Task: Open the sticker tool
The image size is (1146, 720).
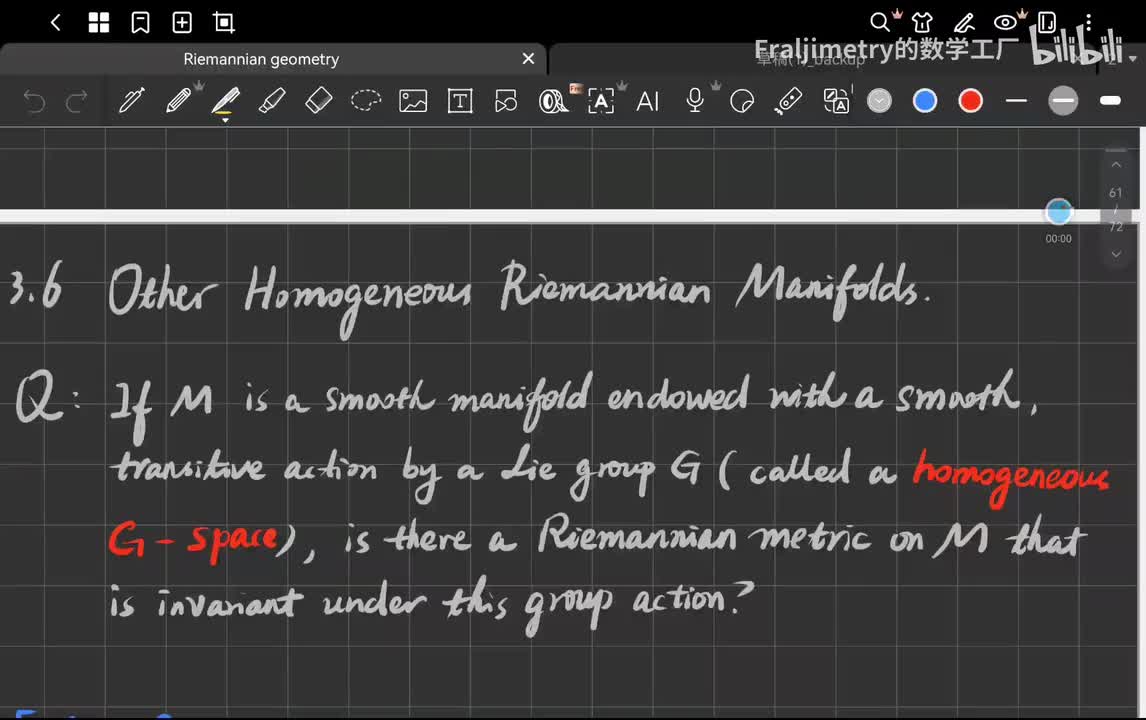Action: pos(742,101)
